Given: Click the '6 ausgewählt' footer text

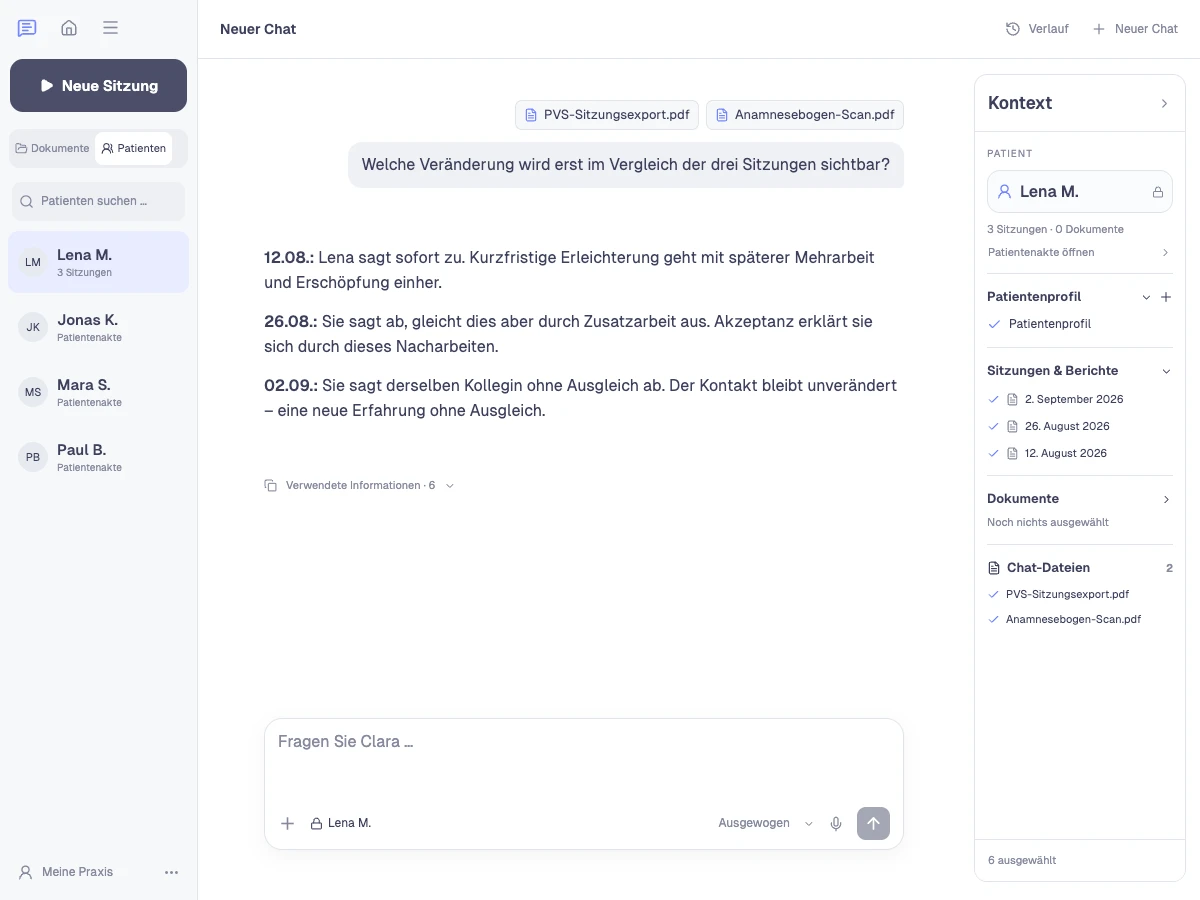Looking at the screenshot, I should point(1022,860).
